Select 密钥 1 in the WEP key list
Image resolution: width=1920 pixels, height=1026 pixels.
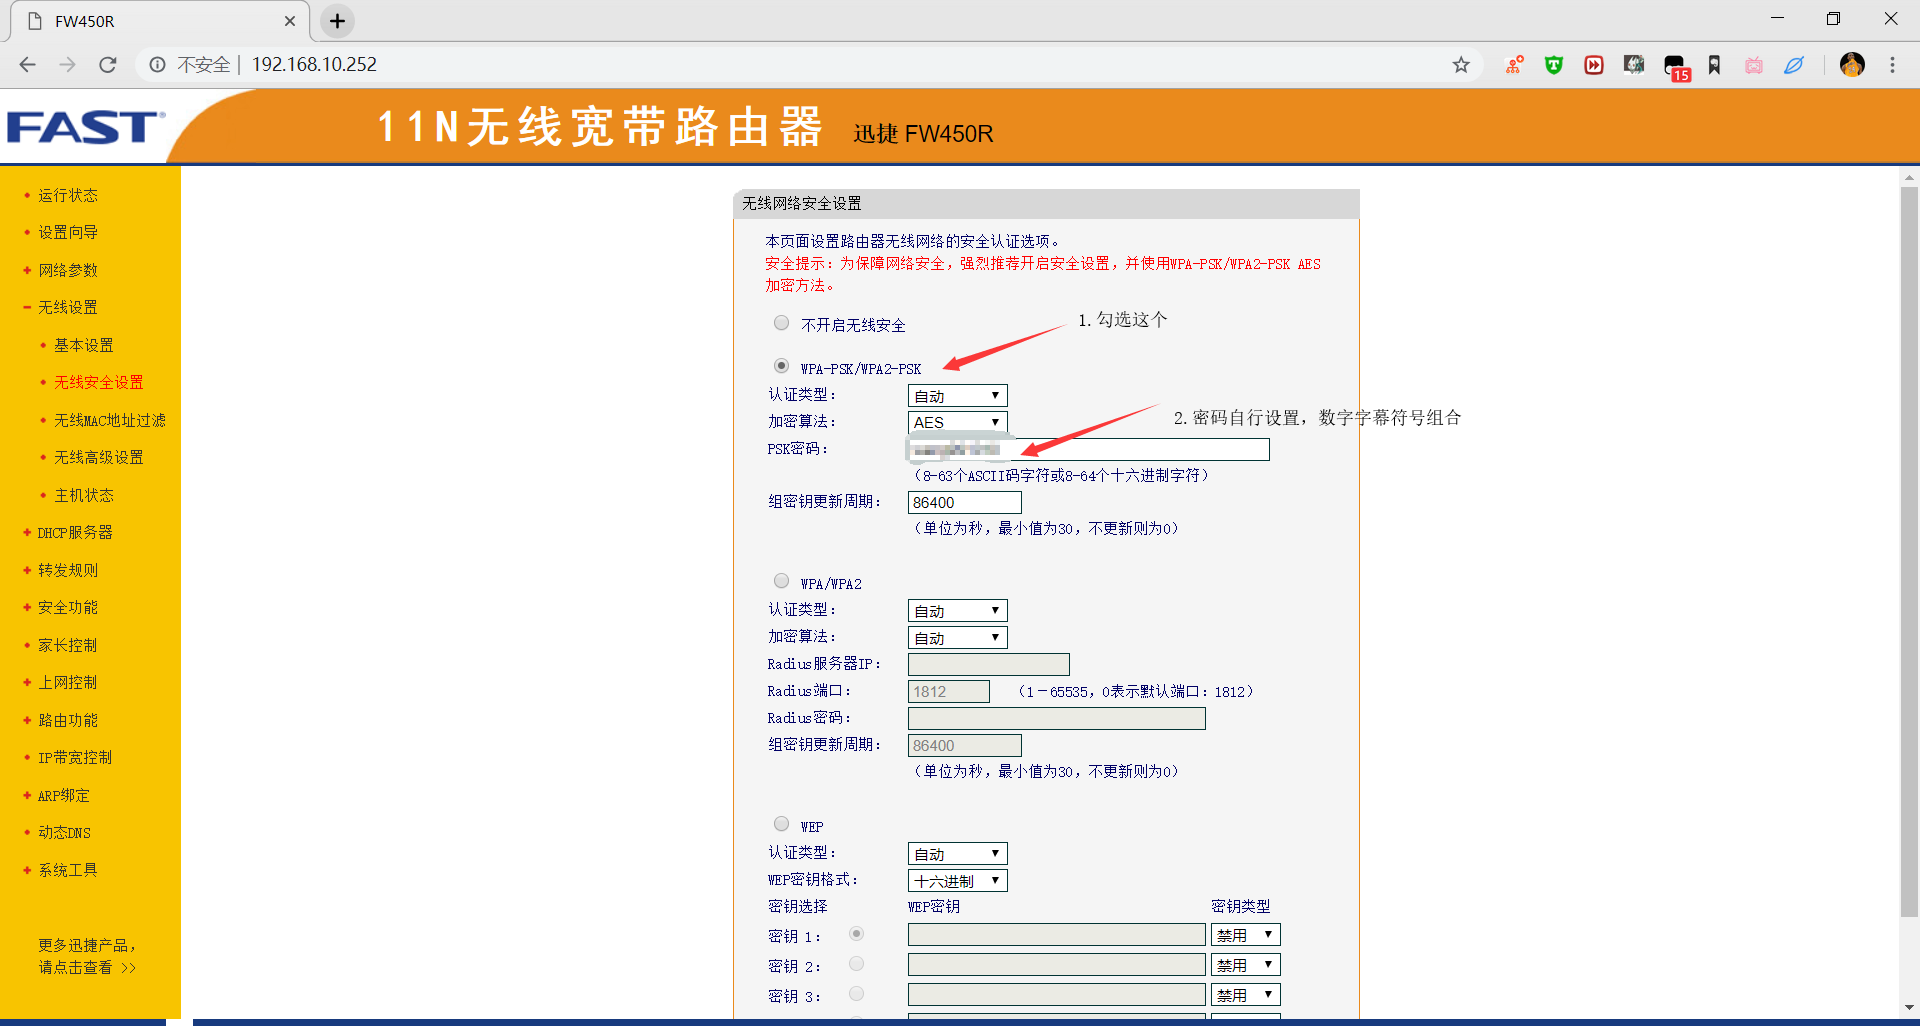(856, 933)
